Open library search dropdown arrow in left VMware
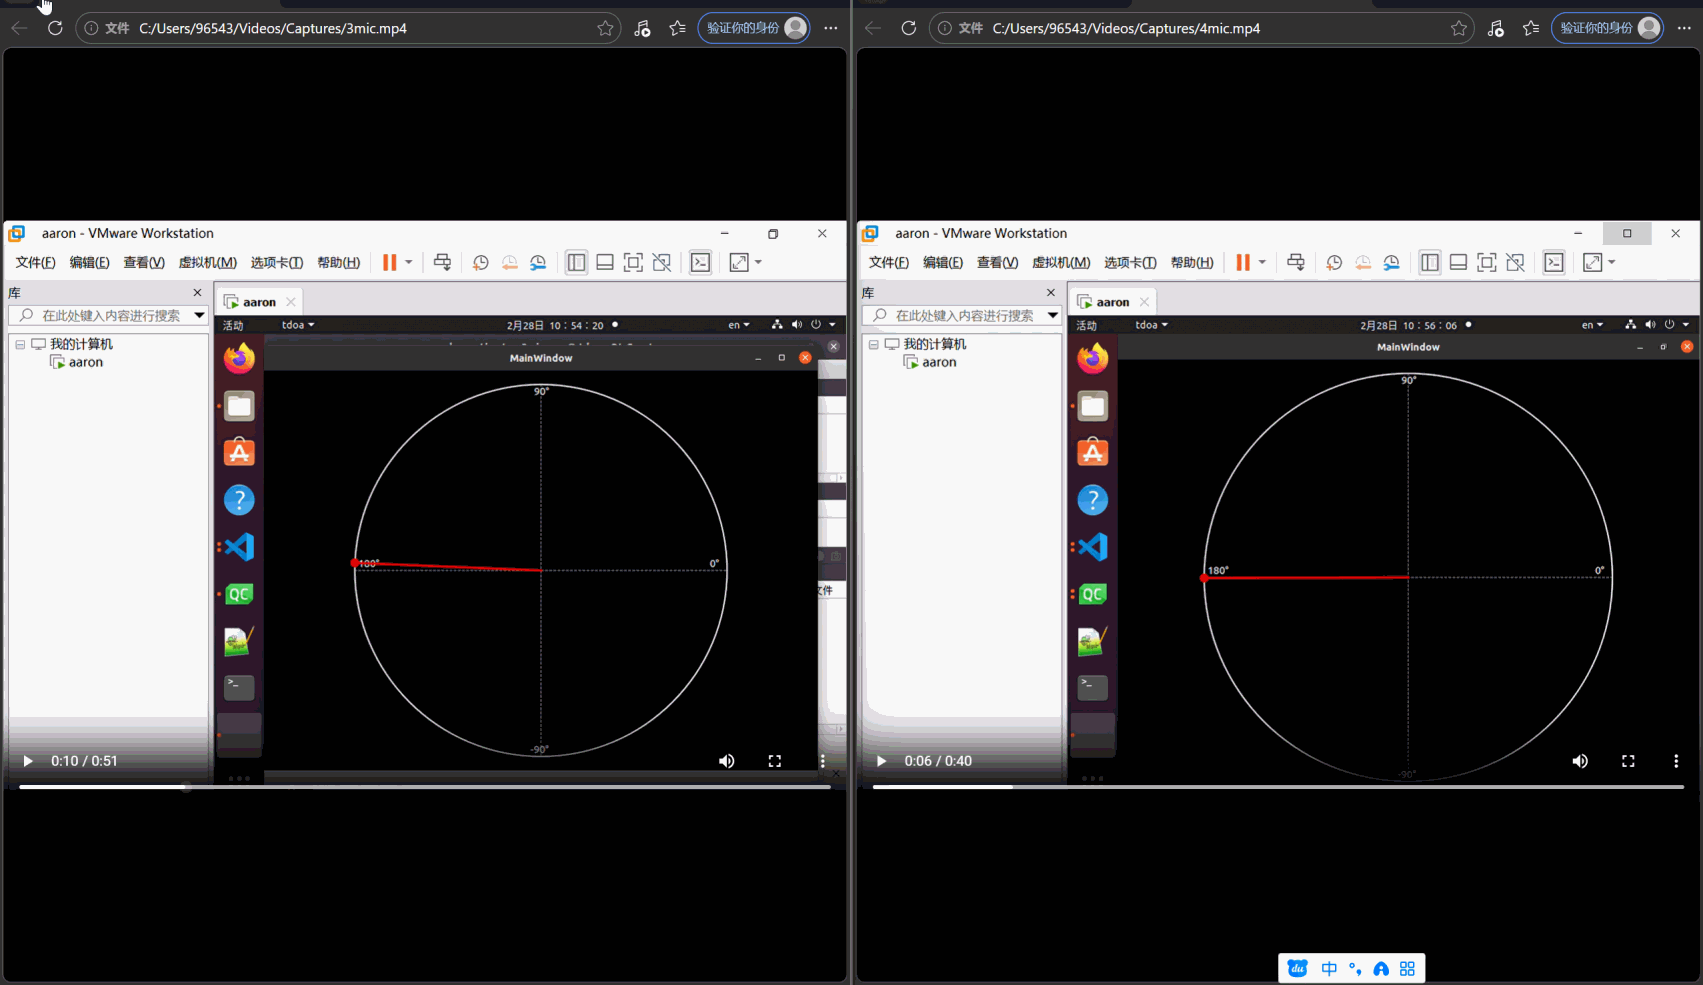The height and width of the screenshot is (985, 1703). 199,315
